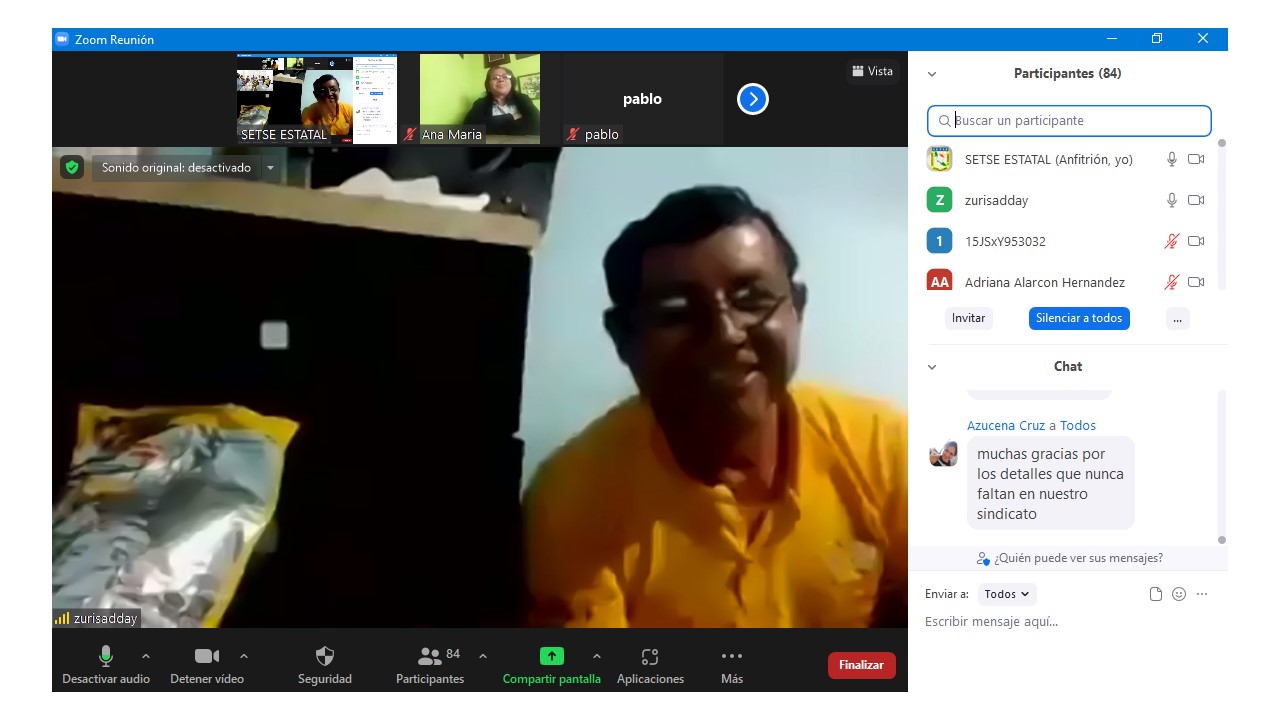Mute audio with Desactivar audio microphone
1280x720 pixels.
(105, 665)
